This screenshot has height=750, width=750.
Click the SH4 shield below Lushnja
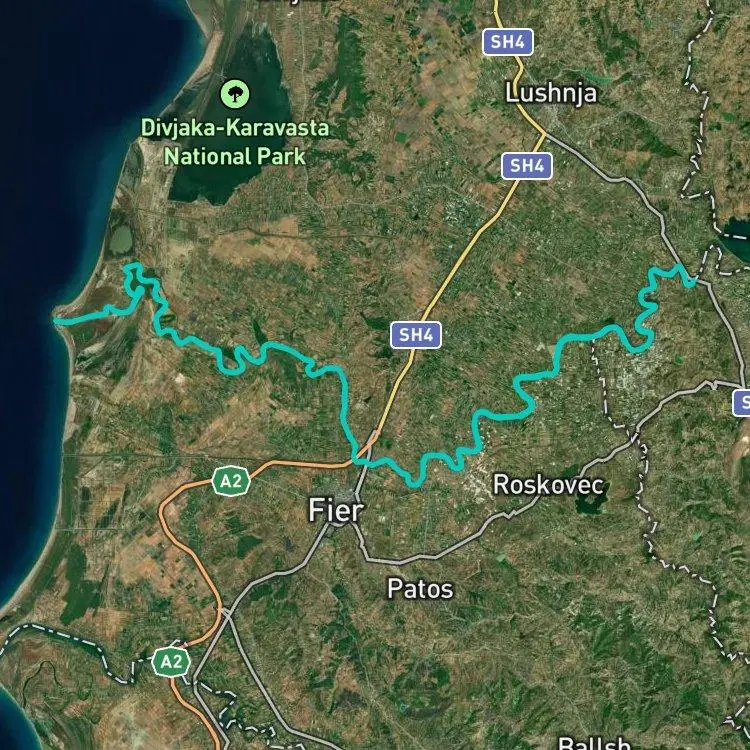click(527, 166)
